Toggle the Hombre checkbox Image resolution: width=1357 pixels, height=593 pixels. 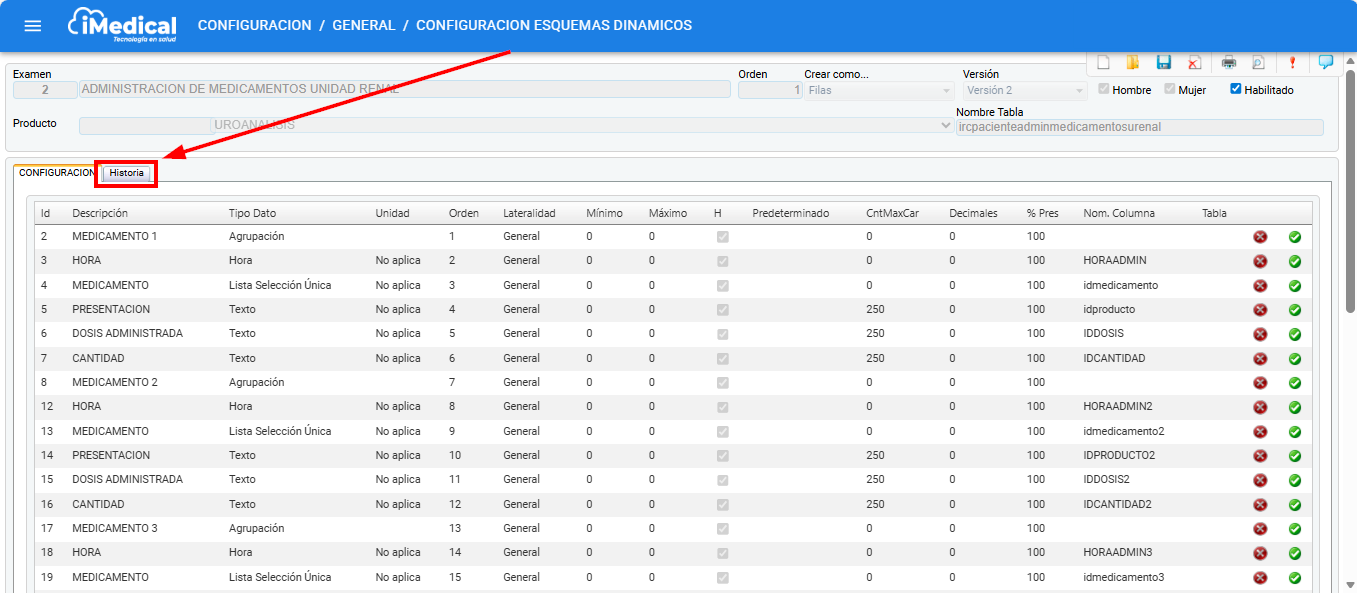click(1104, 89)
